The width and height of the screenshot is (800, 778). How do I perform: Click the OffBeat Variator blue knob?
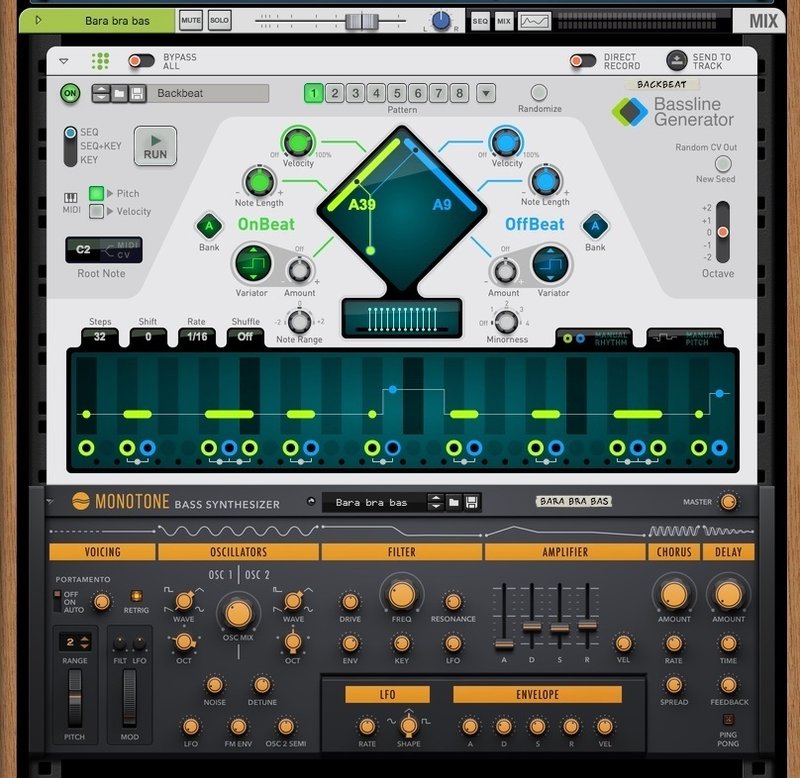tap(550, 264)
